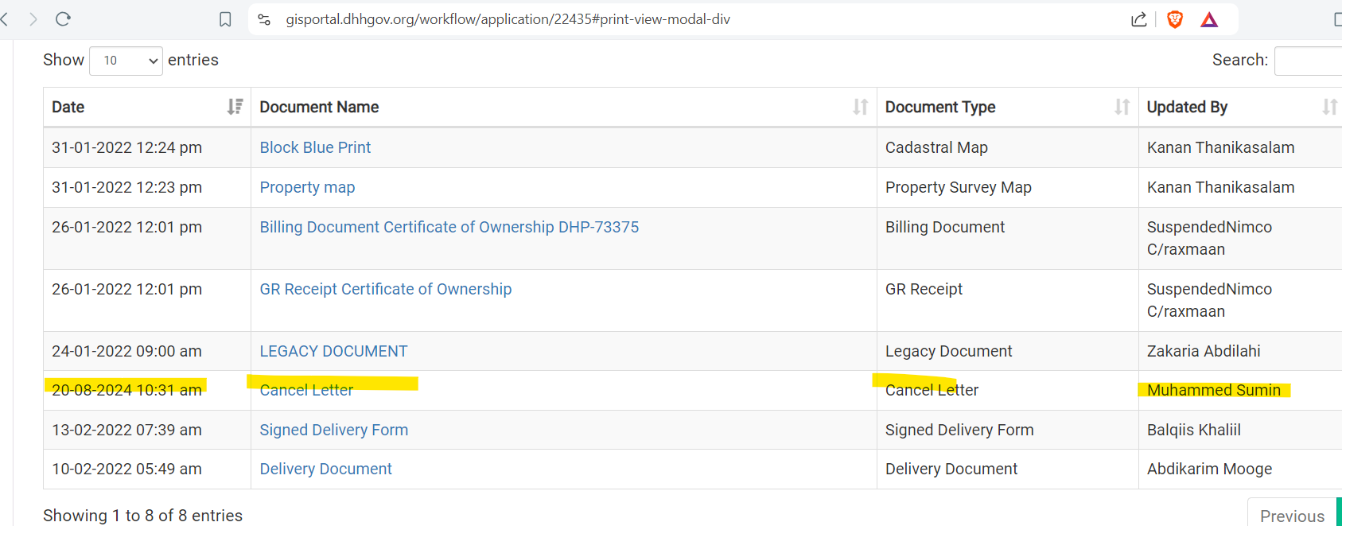The width and height of the screenshot is (1352, 536).
Task: Open Billing Document Certificate of Ownership DHP-73375
Action: [x=449, y=227]
